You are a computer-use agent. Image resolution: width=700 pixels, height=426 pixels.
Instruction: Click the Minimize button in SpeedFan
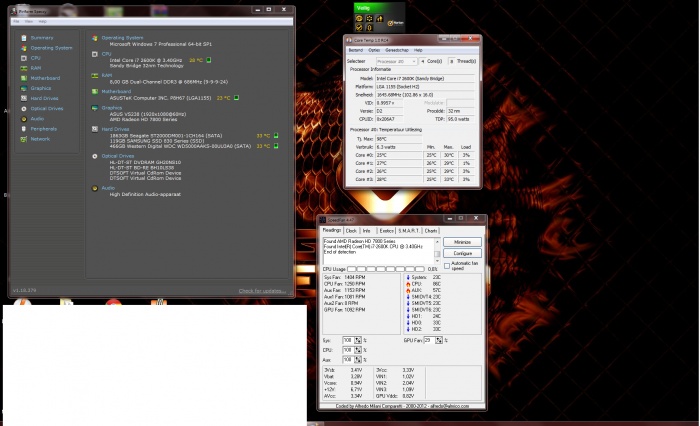click(x=461, y=242)
